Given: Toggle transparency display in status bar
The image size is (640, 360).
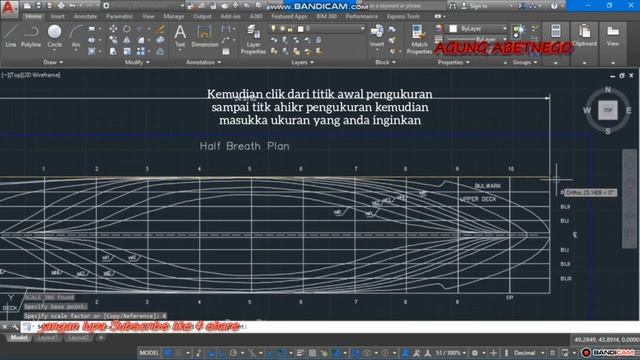Looking at the screenshot, I should (x=312, y=353).
